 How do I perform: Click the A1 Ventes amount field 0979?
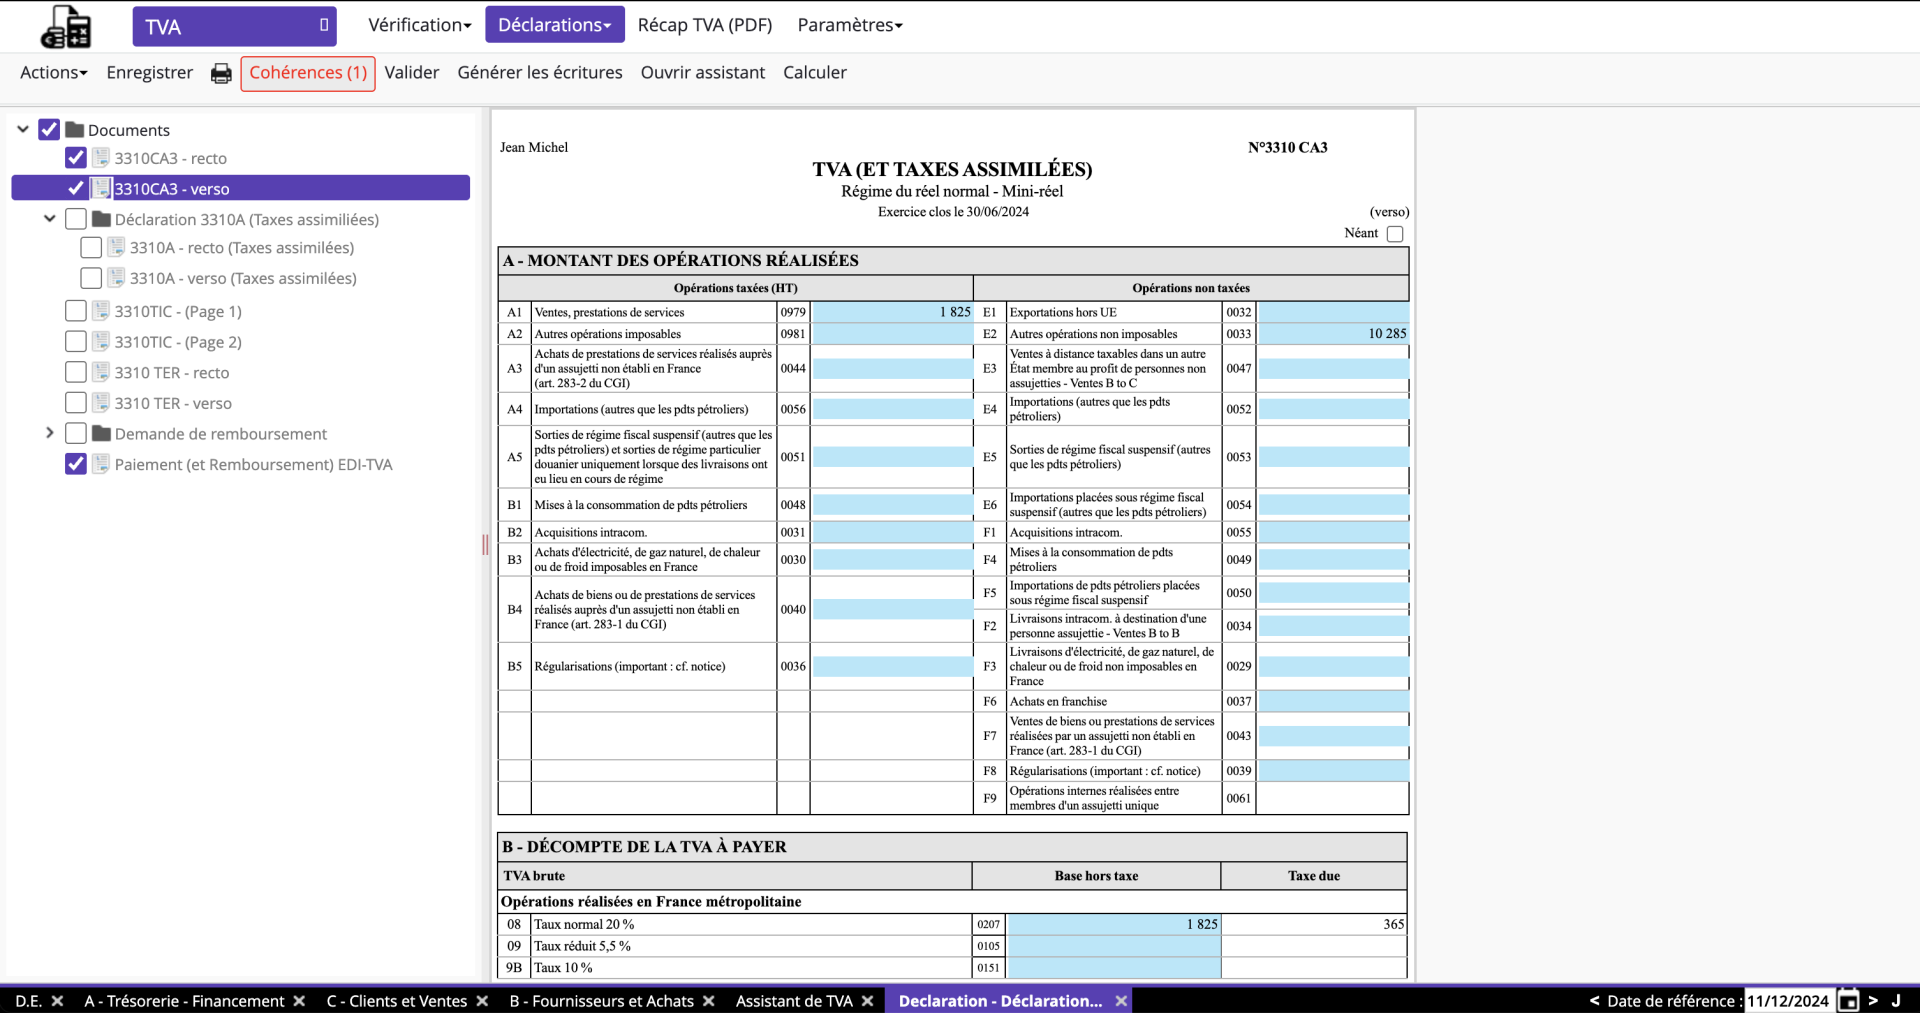(x=891, y=312)
